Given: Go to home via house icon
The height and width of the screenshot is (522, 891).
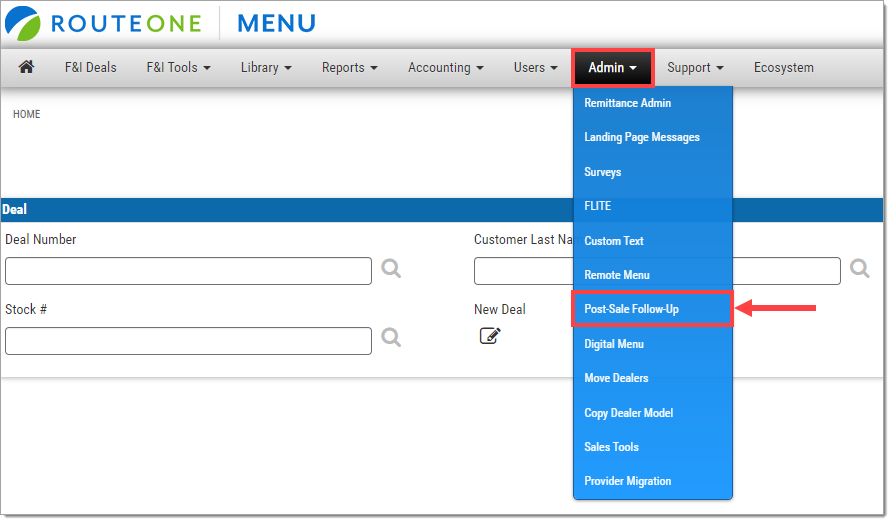Looking at the screenshot, I should [26, 67].
